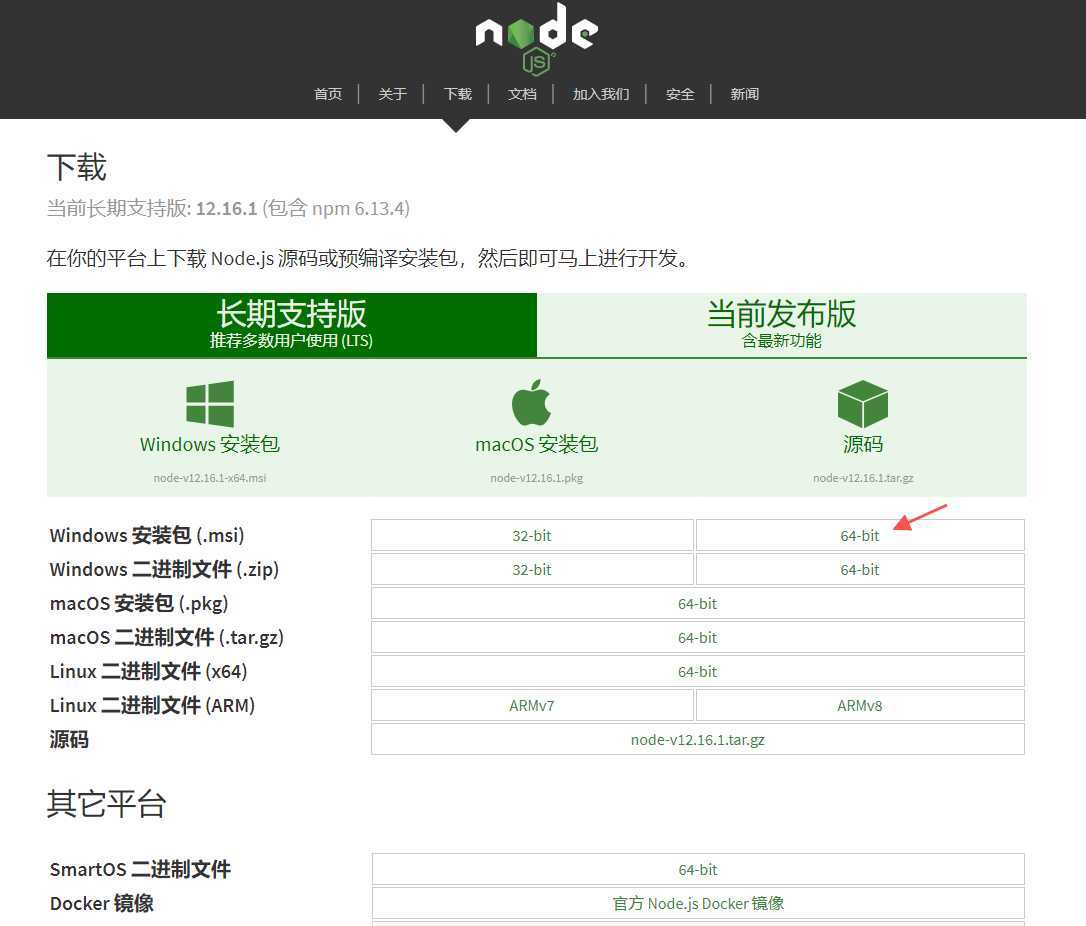Download 32-bit Windows 安装包 (.msi)
Image resolution: width=1086 pixels, height=926 pixels.
(x=532, y=535)
